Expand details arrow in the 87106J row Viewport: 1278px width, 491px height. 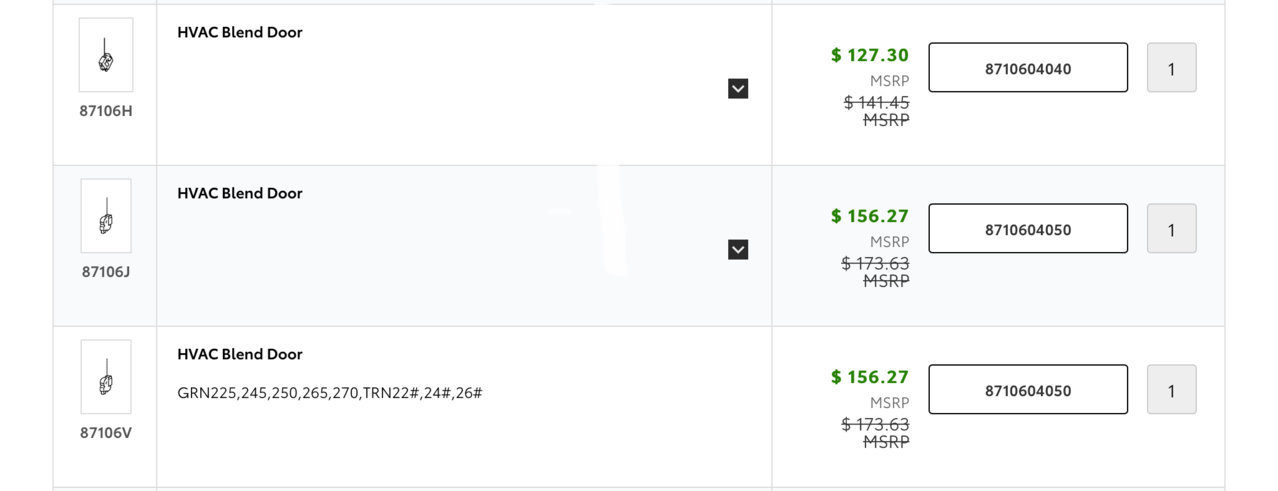pyautogui.click(x=738, y=249)
